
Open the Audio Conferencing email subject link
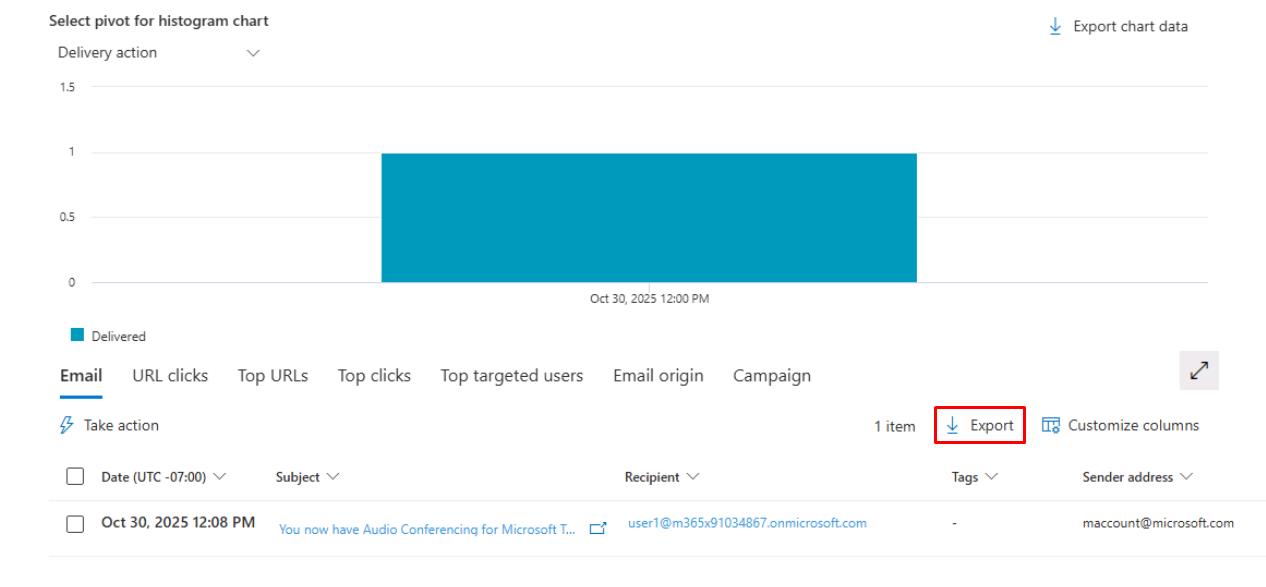click(427, 530)
